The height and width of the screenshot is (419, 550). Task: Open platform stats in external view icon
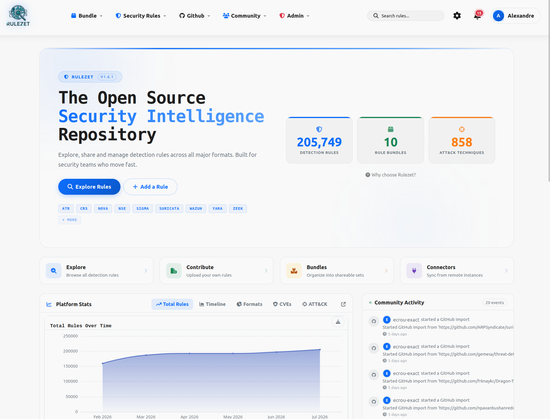[343, 304]
